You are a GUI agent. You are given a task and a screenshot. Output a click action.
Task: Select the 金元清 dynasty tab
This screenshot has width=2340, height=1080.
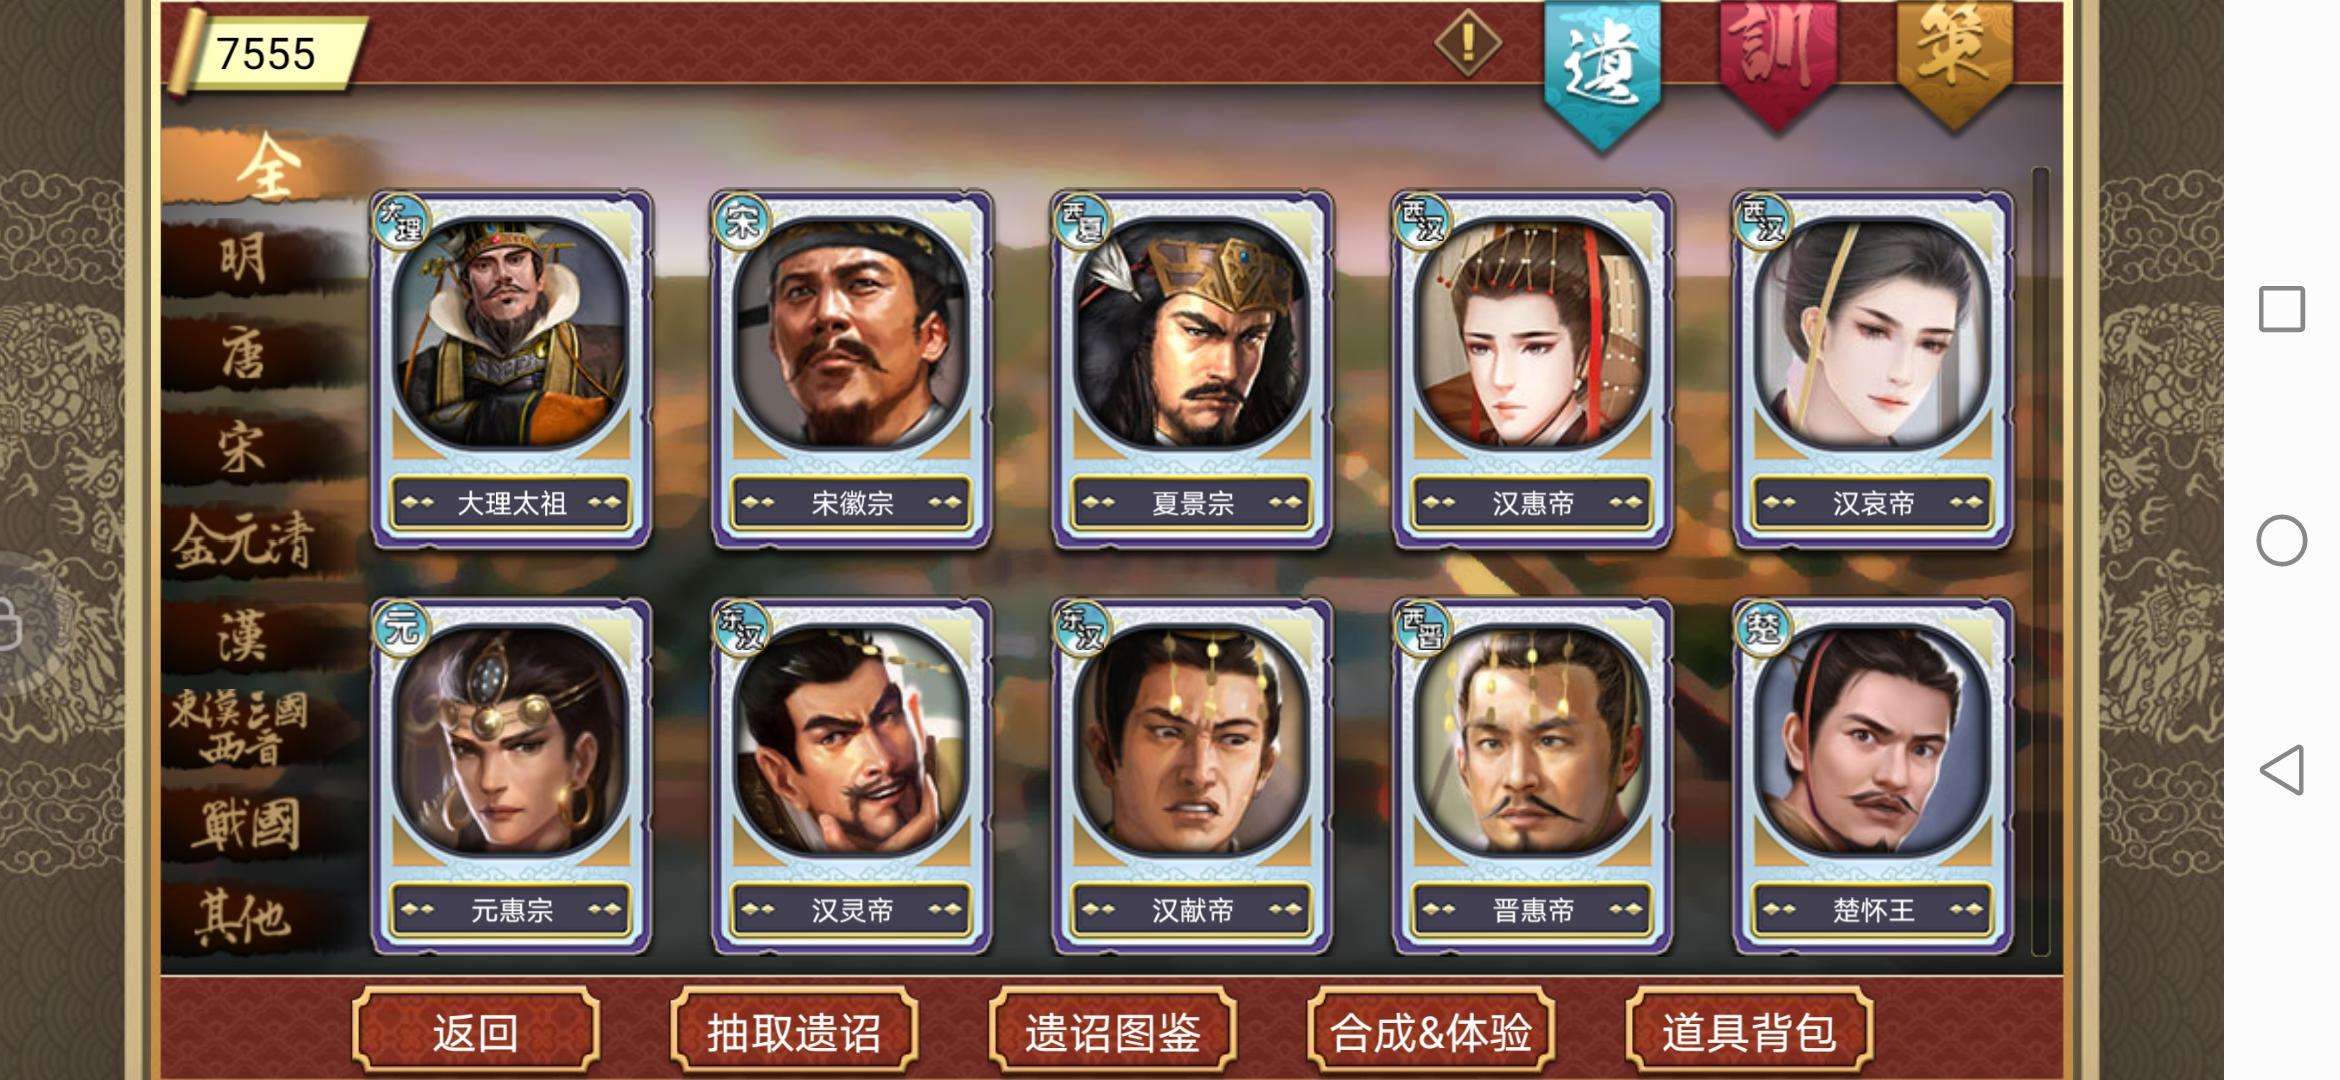point(245,542)
